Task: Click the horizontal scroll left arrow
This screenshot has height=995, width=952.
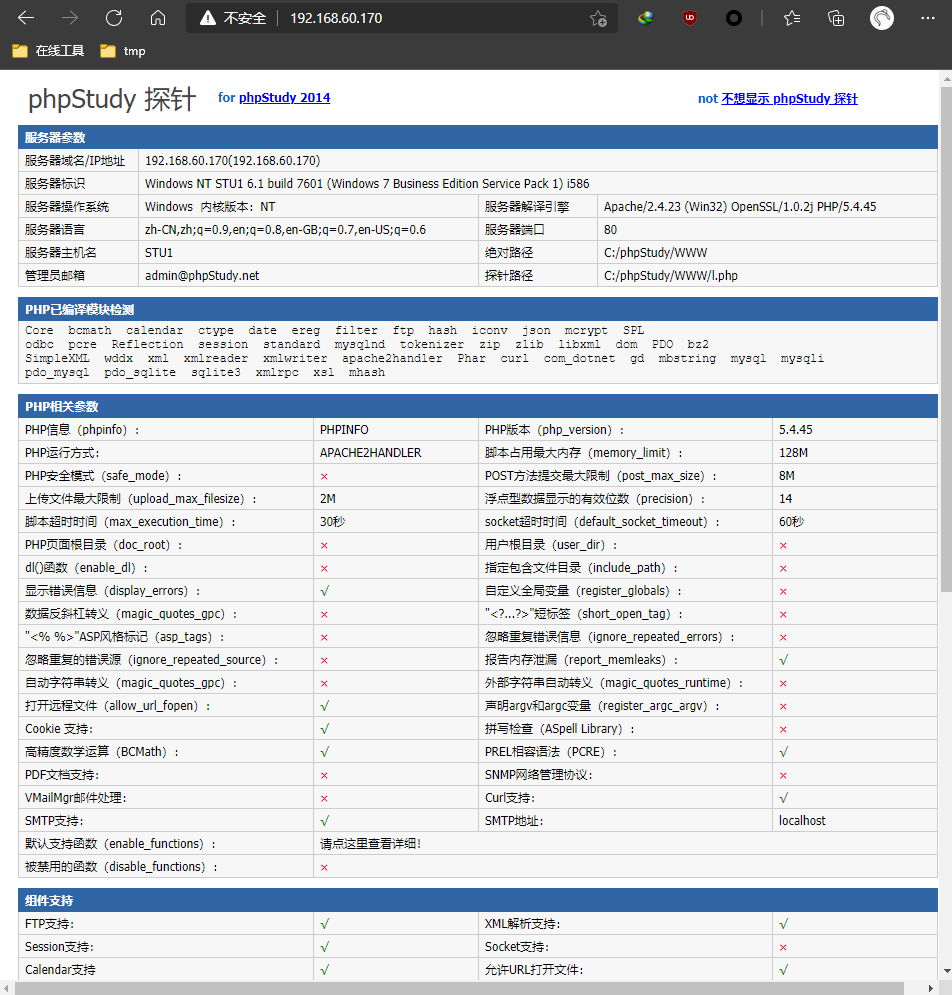Action: tap(6, 989)
